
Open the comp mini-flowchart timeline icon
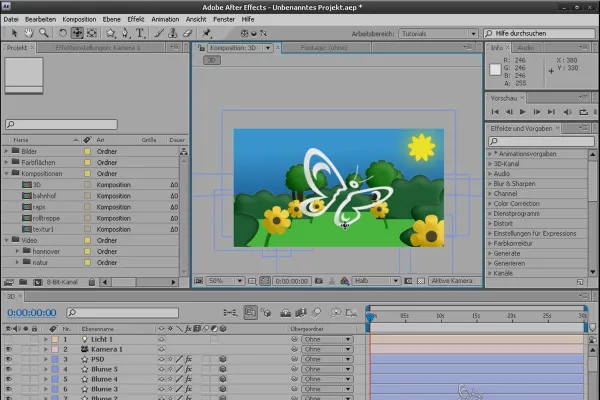[x=230, y=313]
